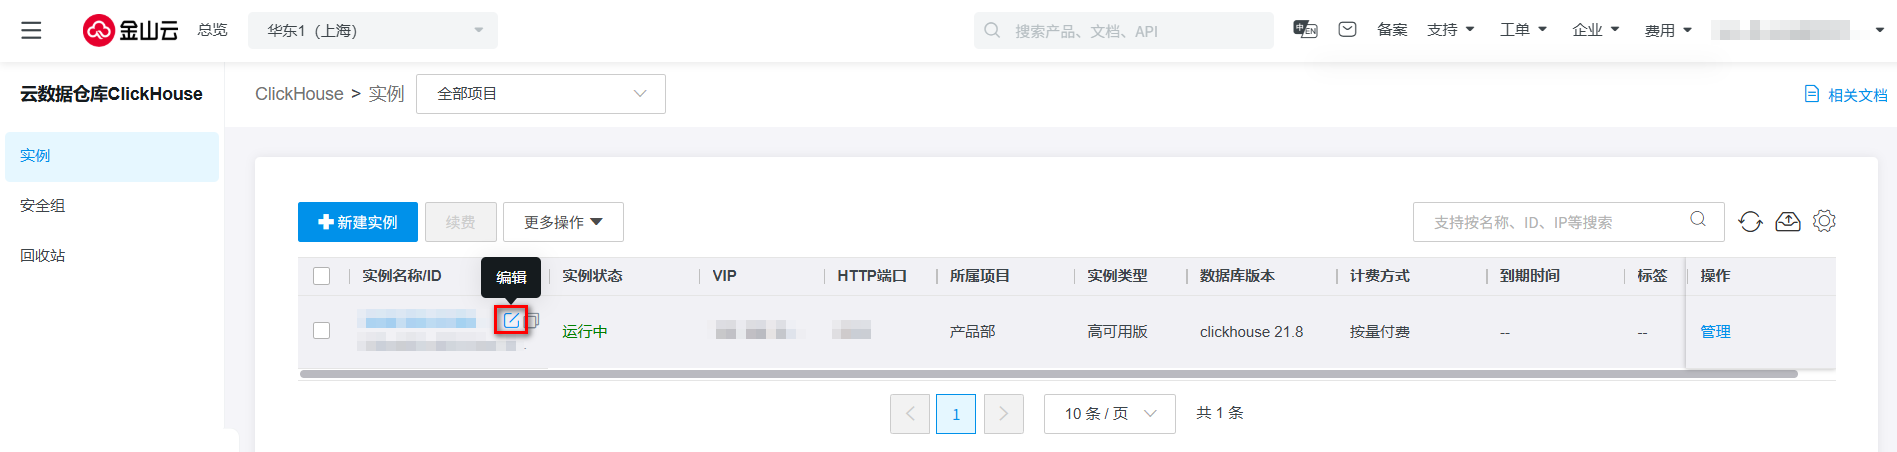Viewport: 1897px width, 452px height.
Task: Focus the global product search field
Action: [1124, 30]
